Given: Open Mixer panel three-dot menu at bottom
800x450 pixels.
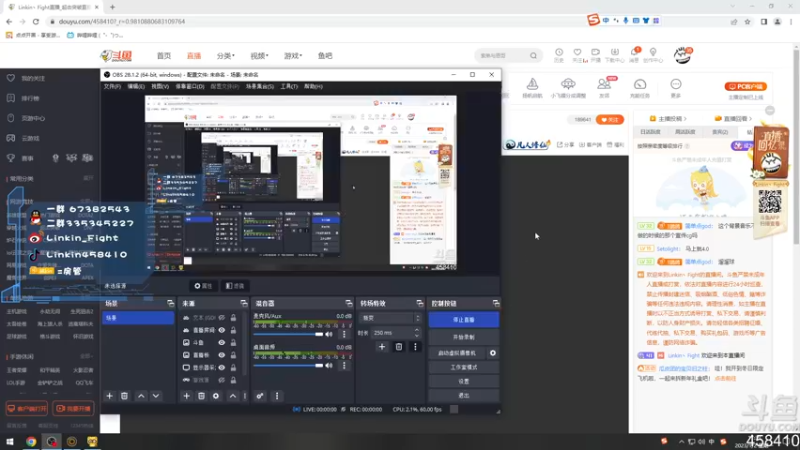Looking at the screenshot, I should coord(277,396).
